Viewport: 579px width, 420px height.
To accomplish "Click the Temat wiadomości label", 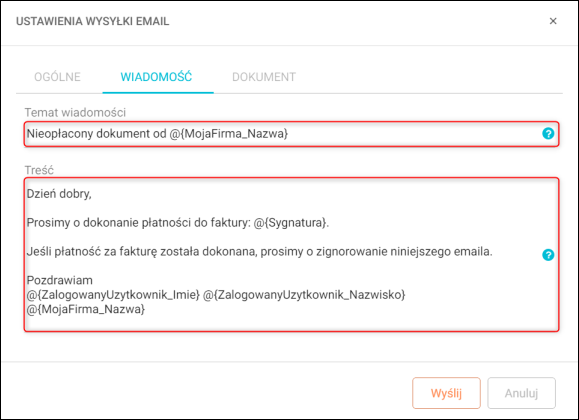I will tap(75, 112).
